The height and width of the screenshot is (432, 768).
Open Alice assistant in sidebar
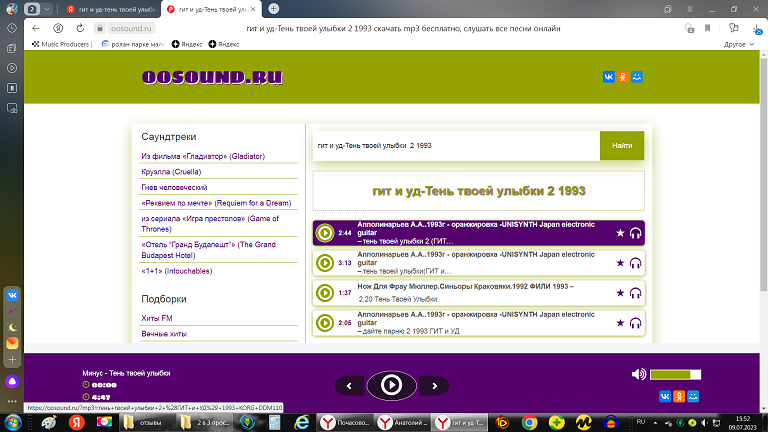12,381
